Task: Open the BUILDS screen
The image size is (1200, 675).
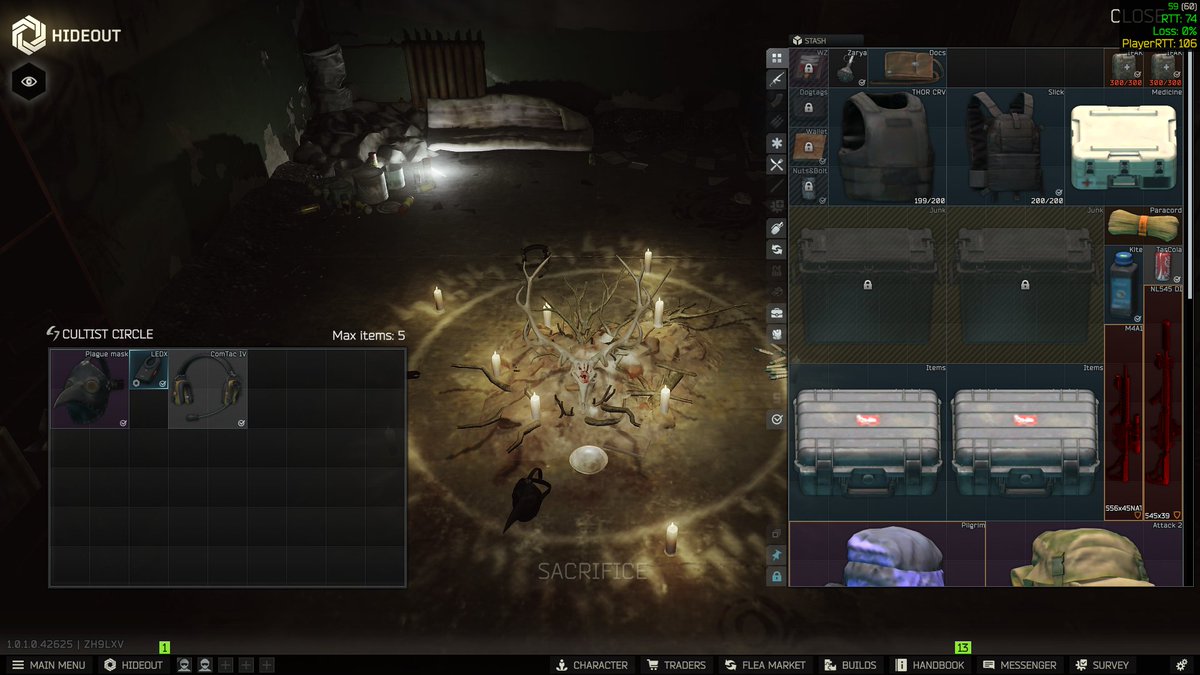Action: point(850,665)
